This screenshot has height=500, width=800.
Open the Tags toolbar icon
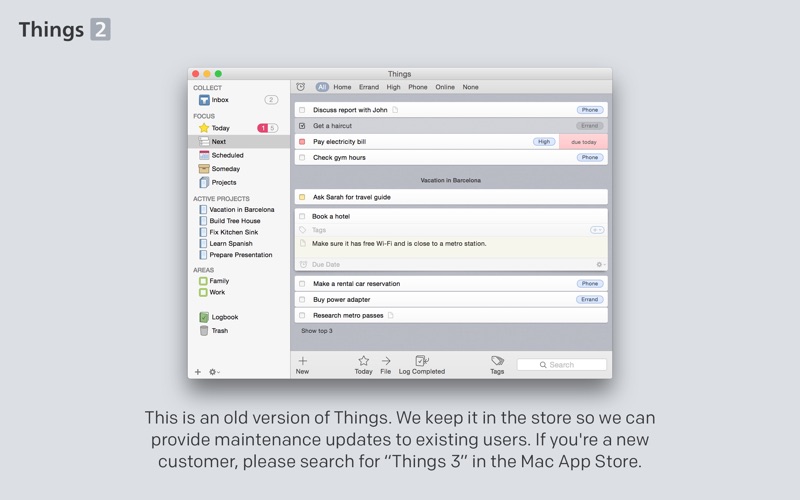tap(497, 361)
